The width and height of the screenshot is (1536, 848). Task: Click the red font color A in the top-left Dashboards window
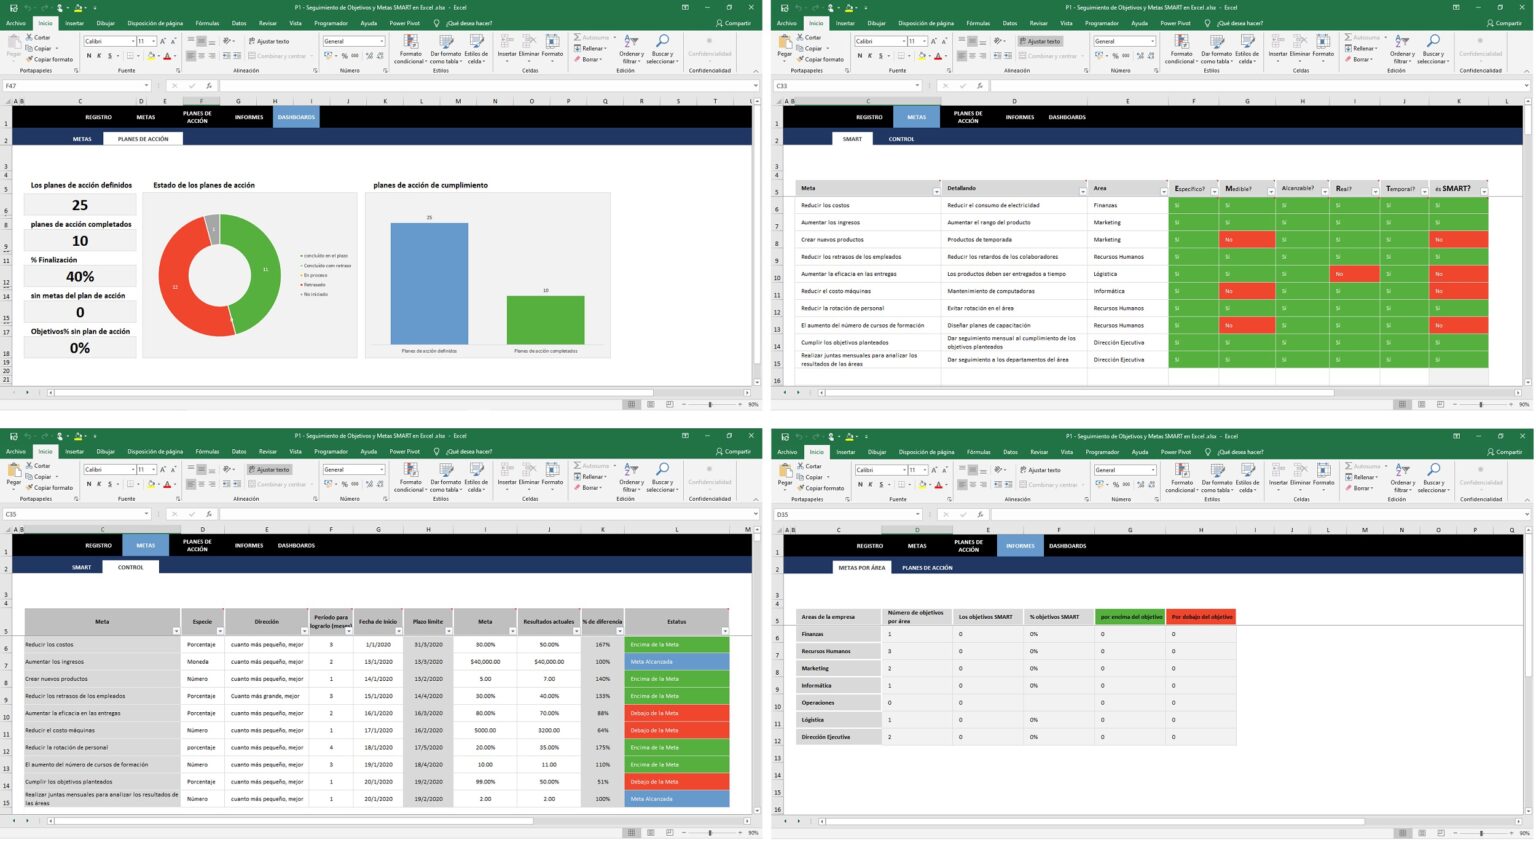coord(168,56)
